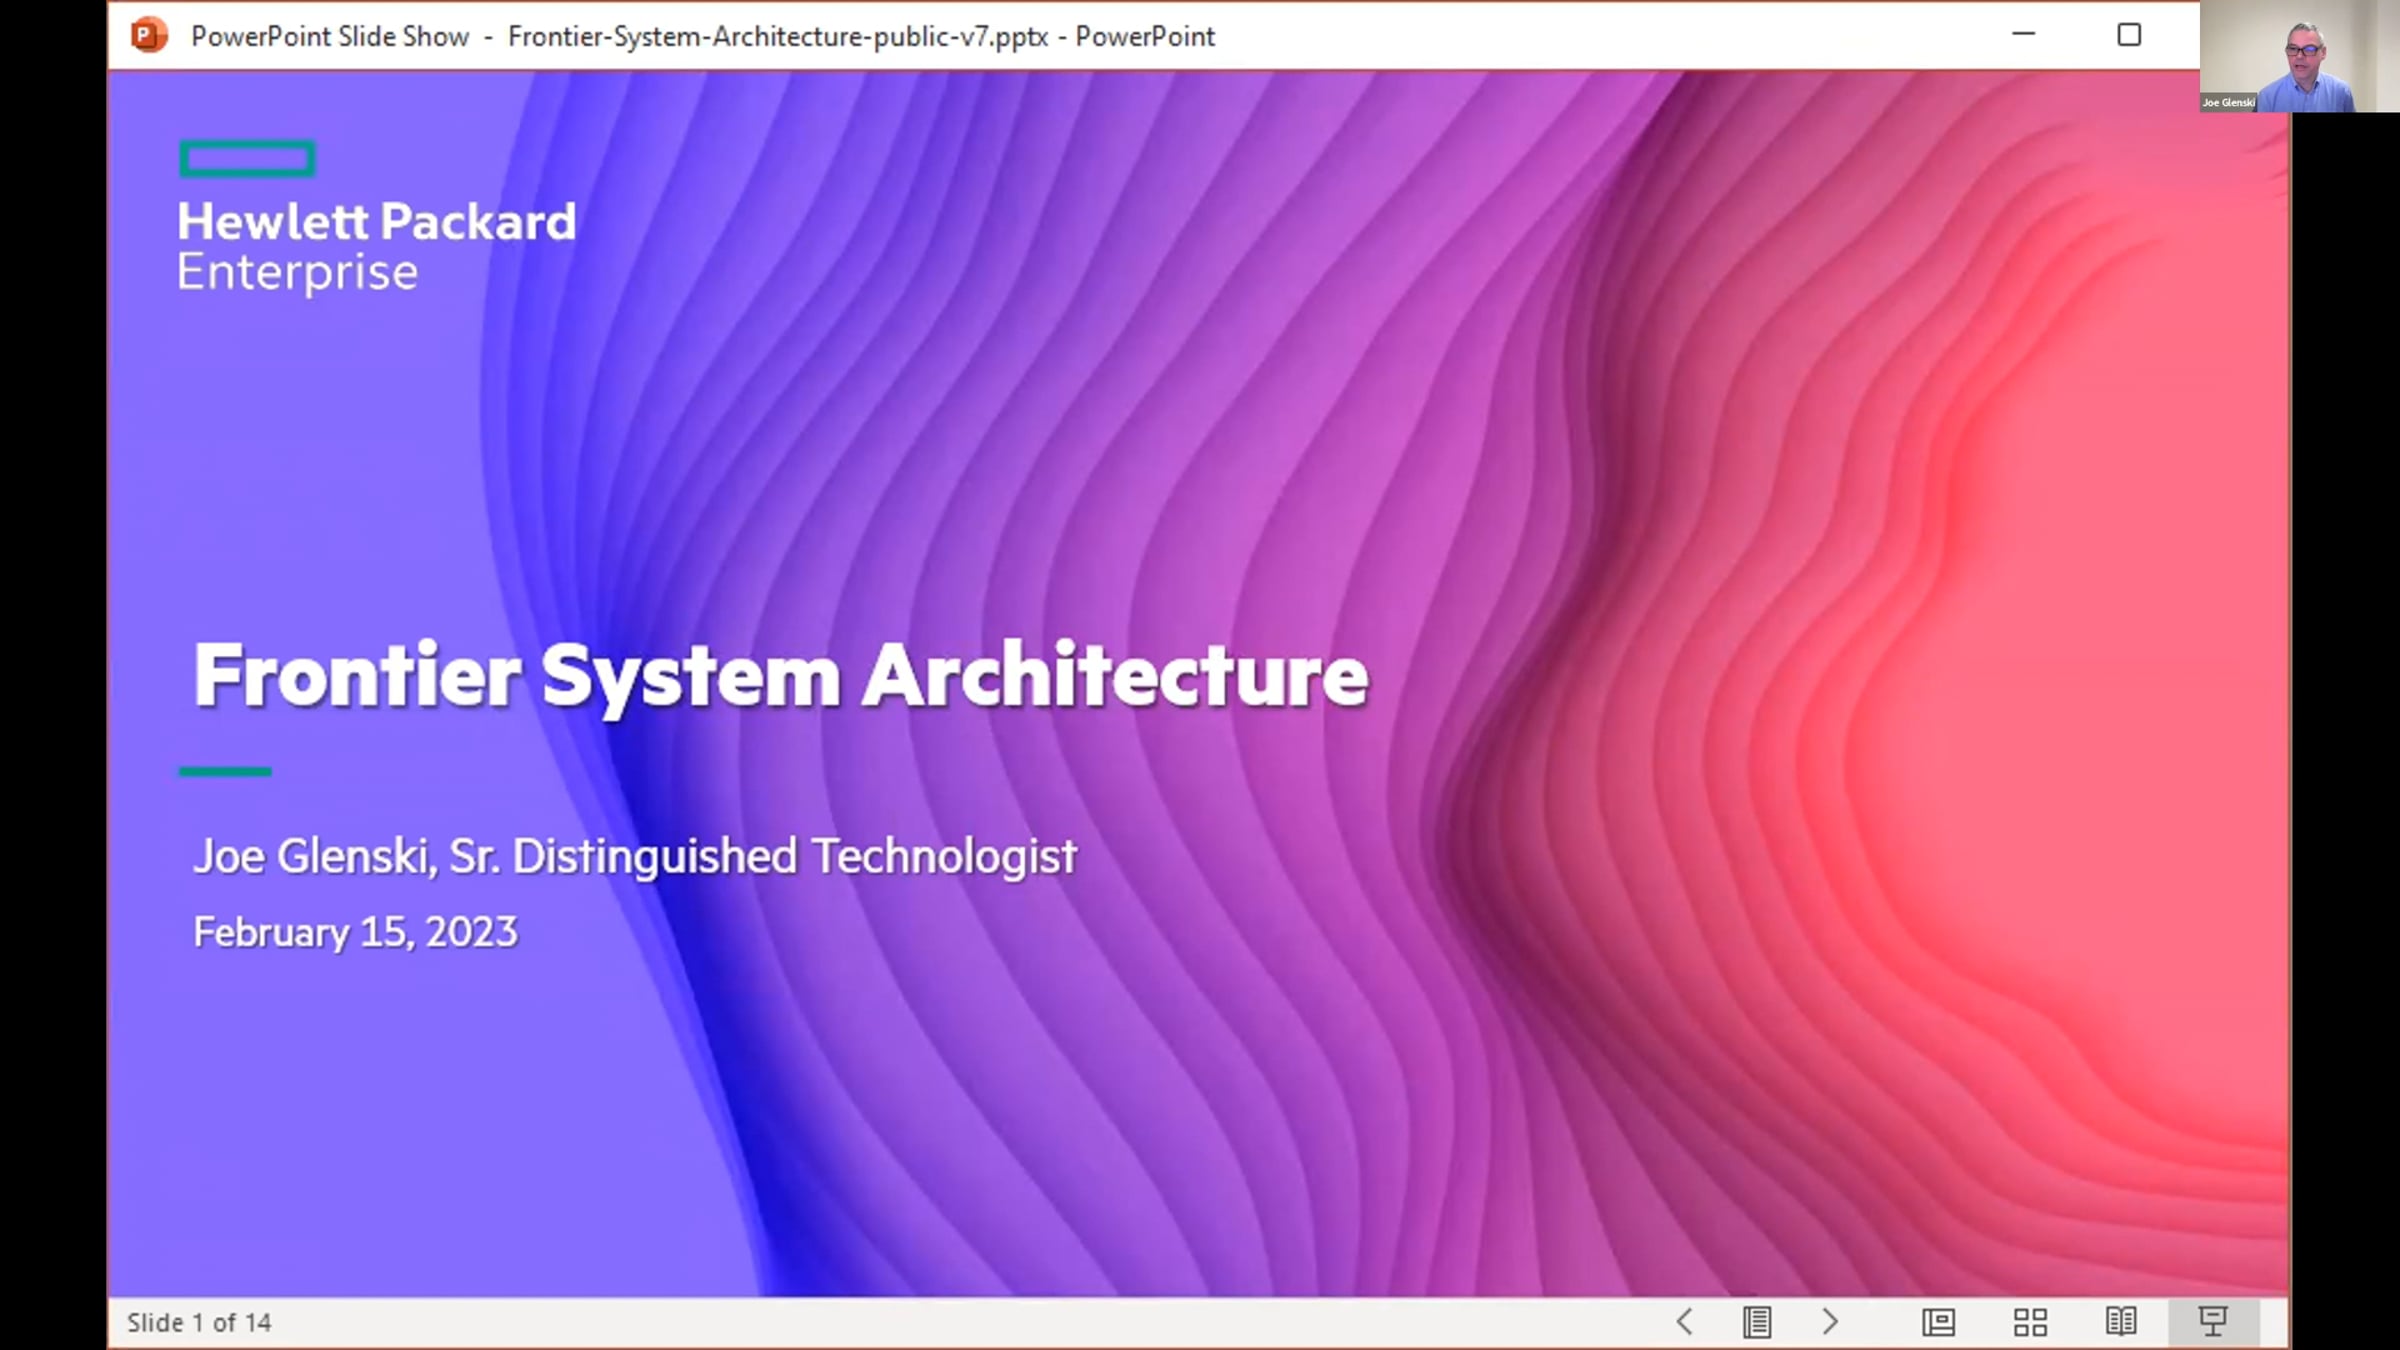Click "Joe Glenski, Sr. Distinguished Technologist" subtitle

point(635,857)
